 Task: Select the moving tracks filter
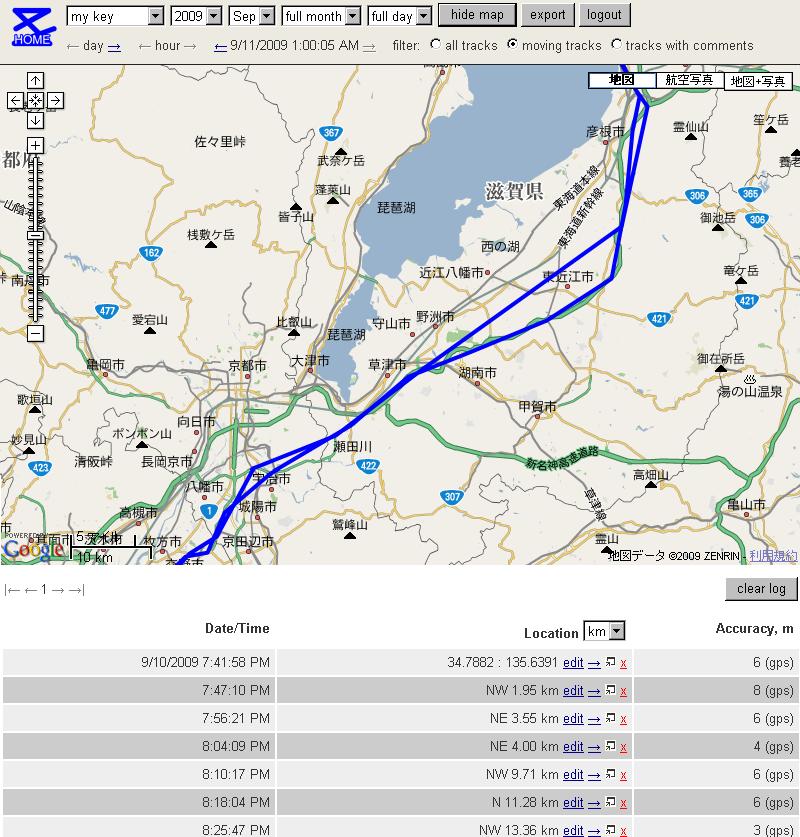(x=512, y=44)
